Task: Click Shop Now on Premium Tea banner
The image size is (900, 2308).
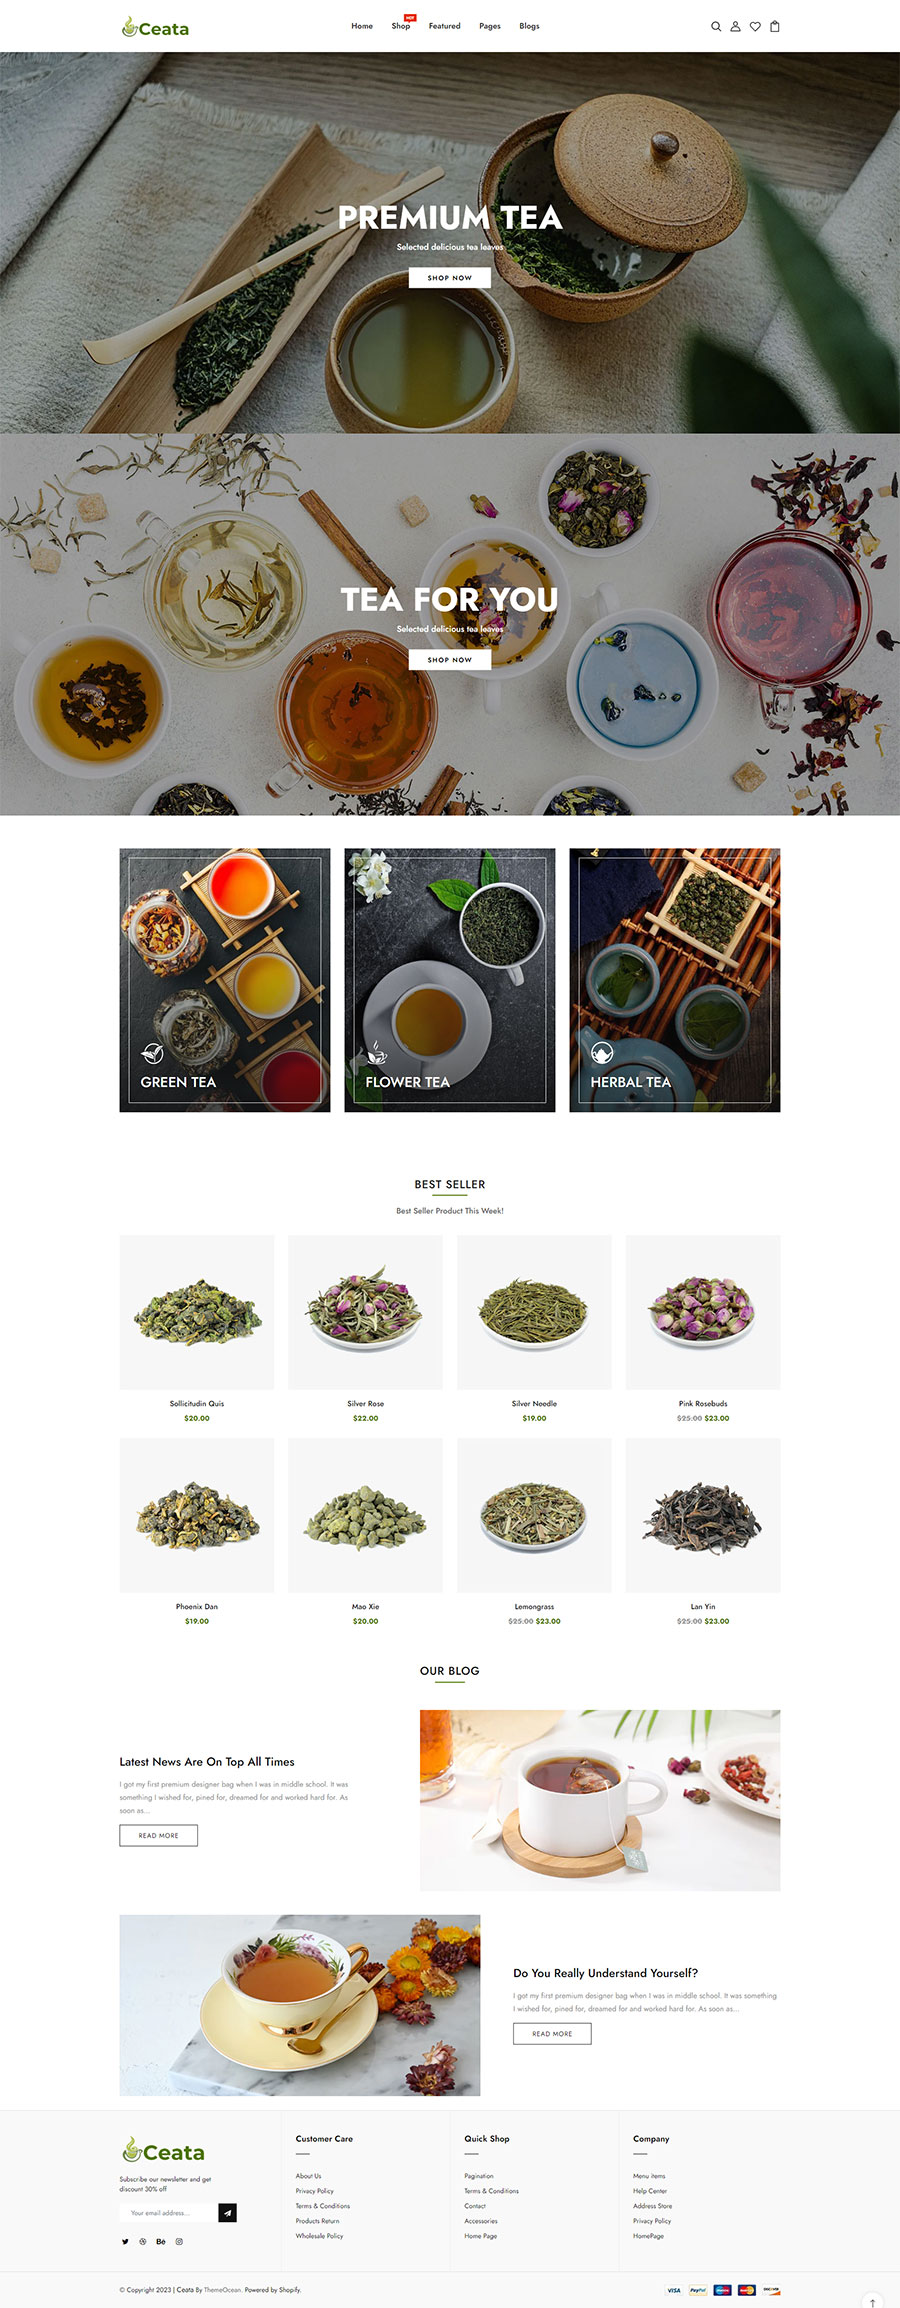Action: (x=450, y=278)
